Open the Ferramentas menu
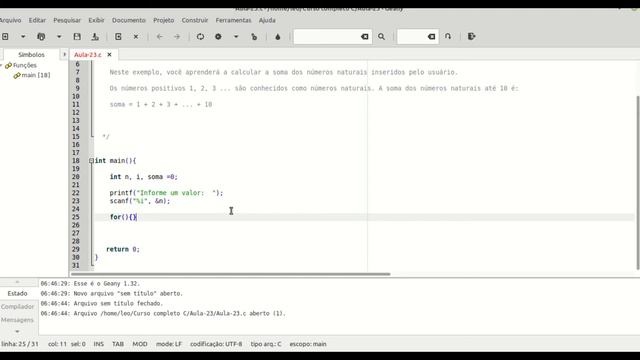Image resolution: width=640 pixels, height=360 pixels. [233, 20]
